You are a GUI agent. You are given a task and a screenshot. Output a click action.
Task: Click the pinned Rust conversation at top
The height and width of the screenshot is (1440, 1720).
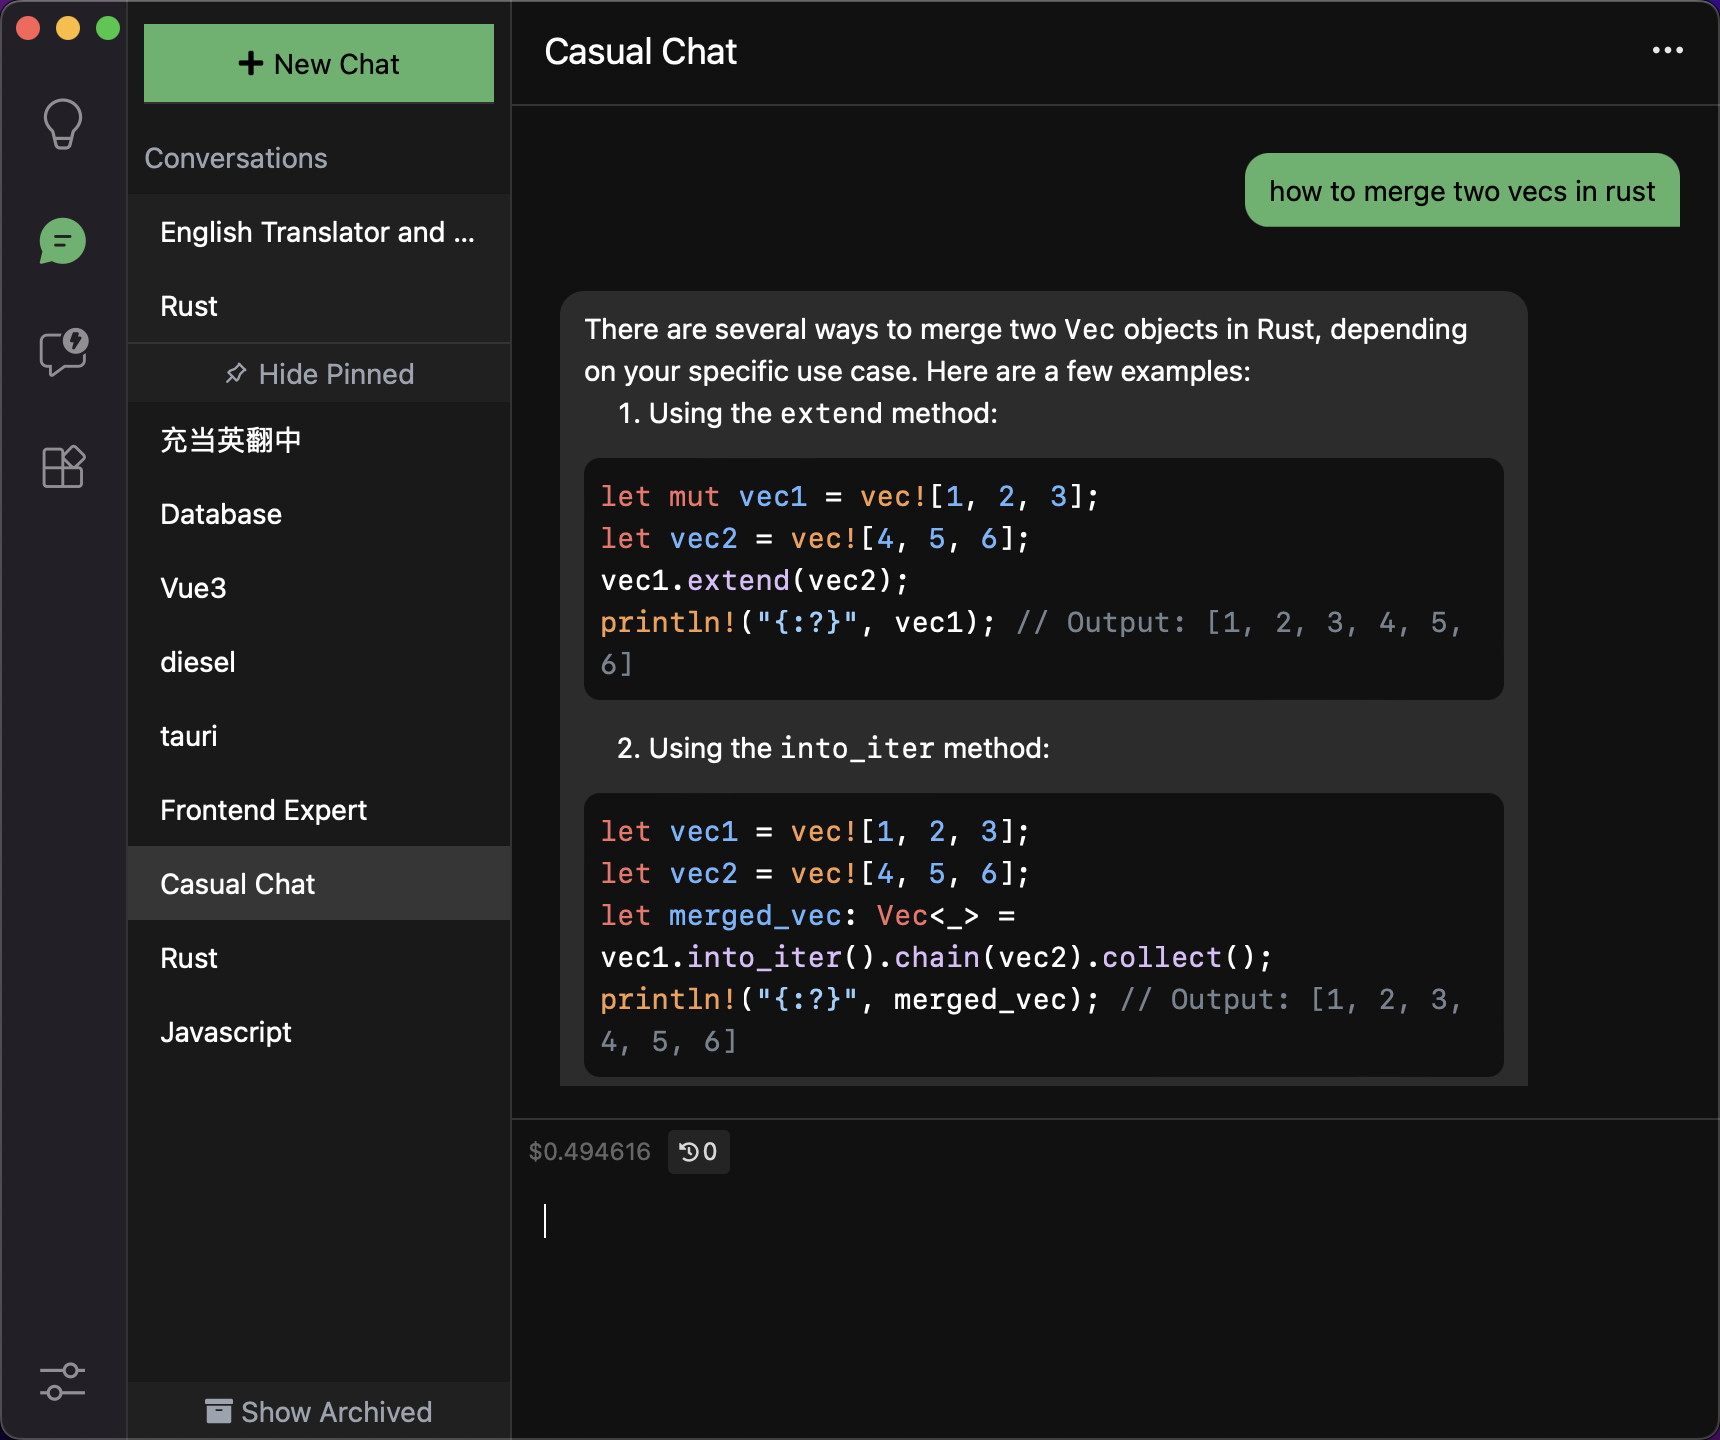coord(189,306)
